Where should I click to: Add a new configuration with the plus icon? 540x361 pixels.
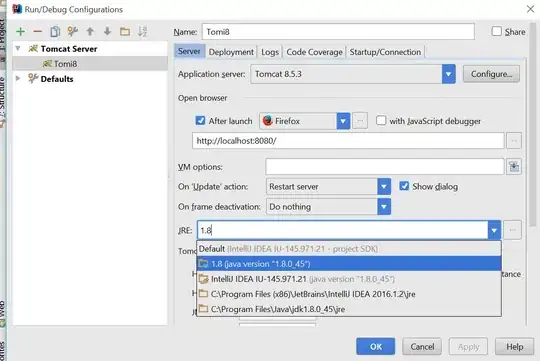click(20, 32)
